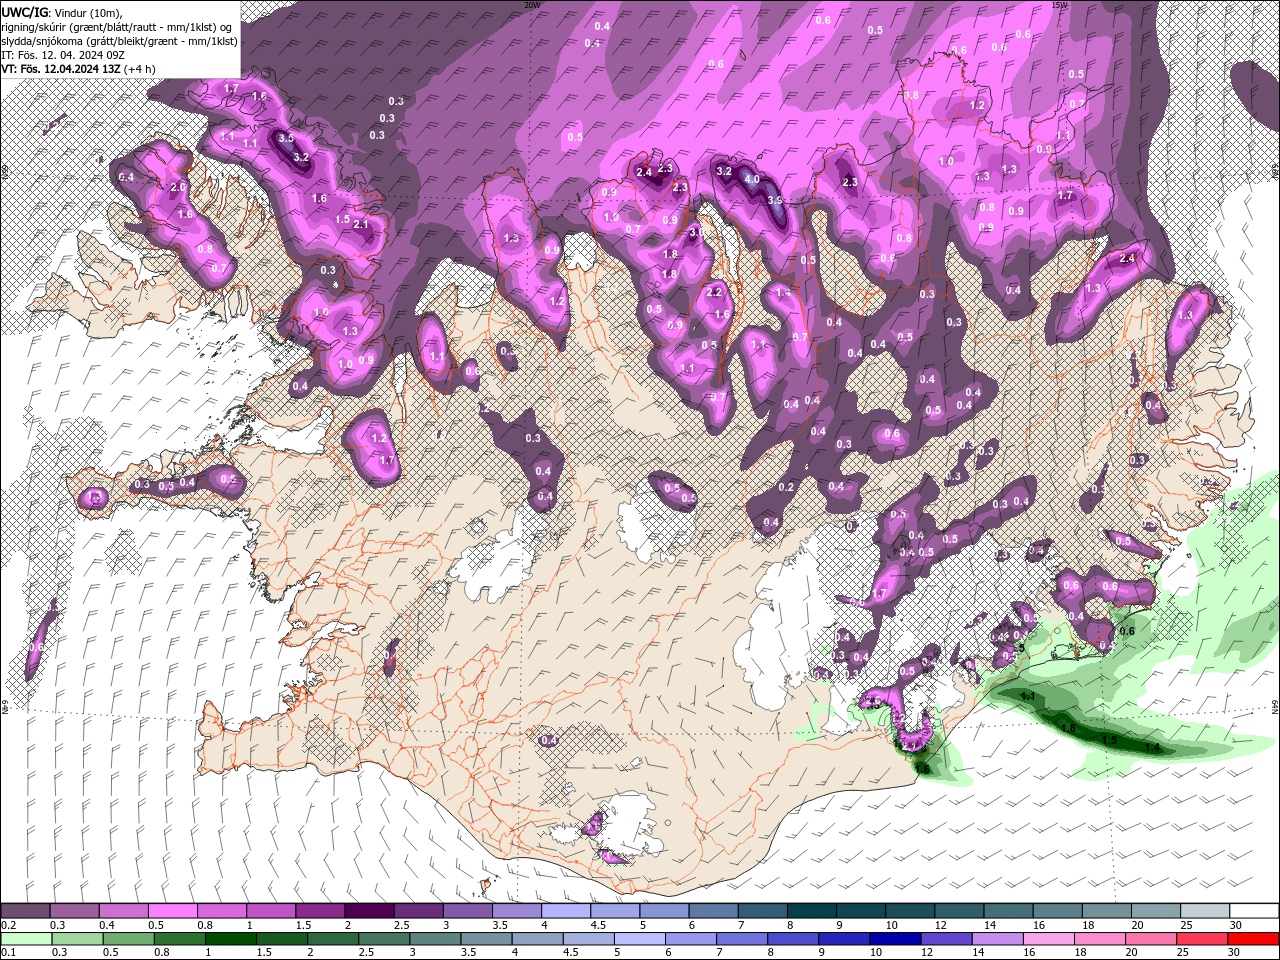Click the "20W" longitude label

coord(531,4)
